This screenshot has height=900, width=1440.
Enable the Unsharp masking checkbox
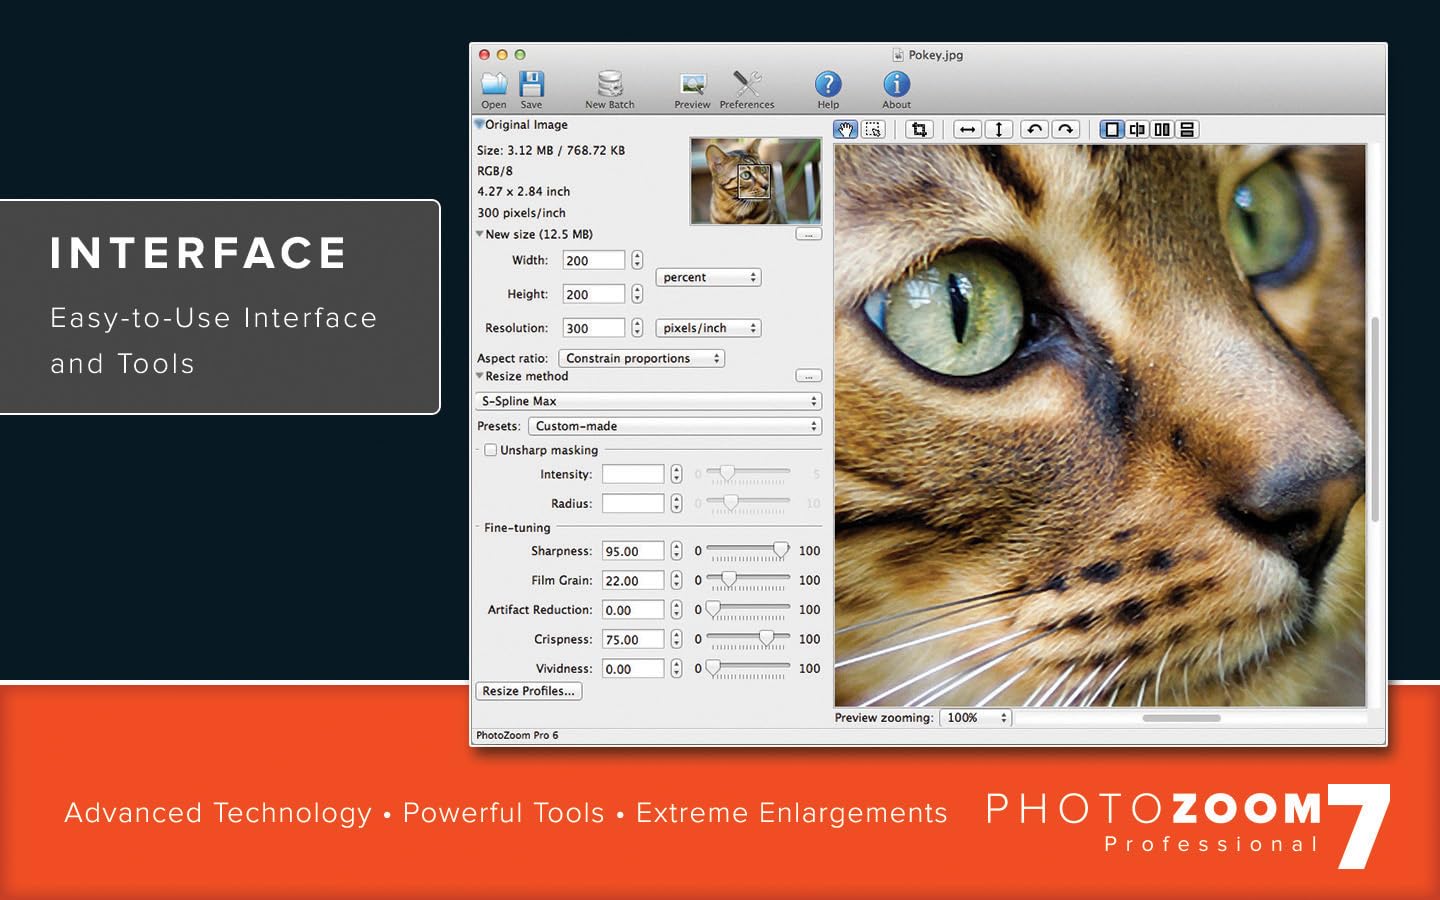click(490, 450)
